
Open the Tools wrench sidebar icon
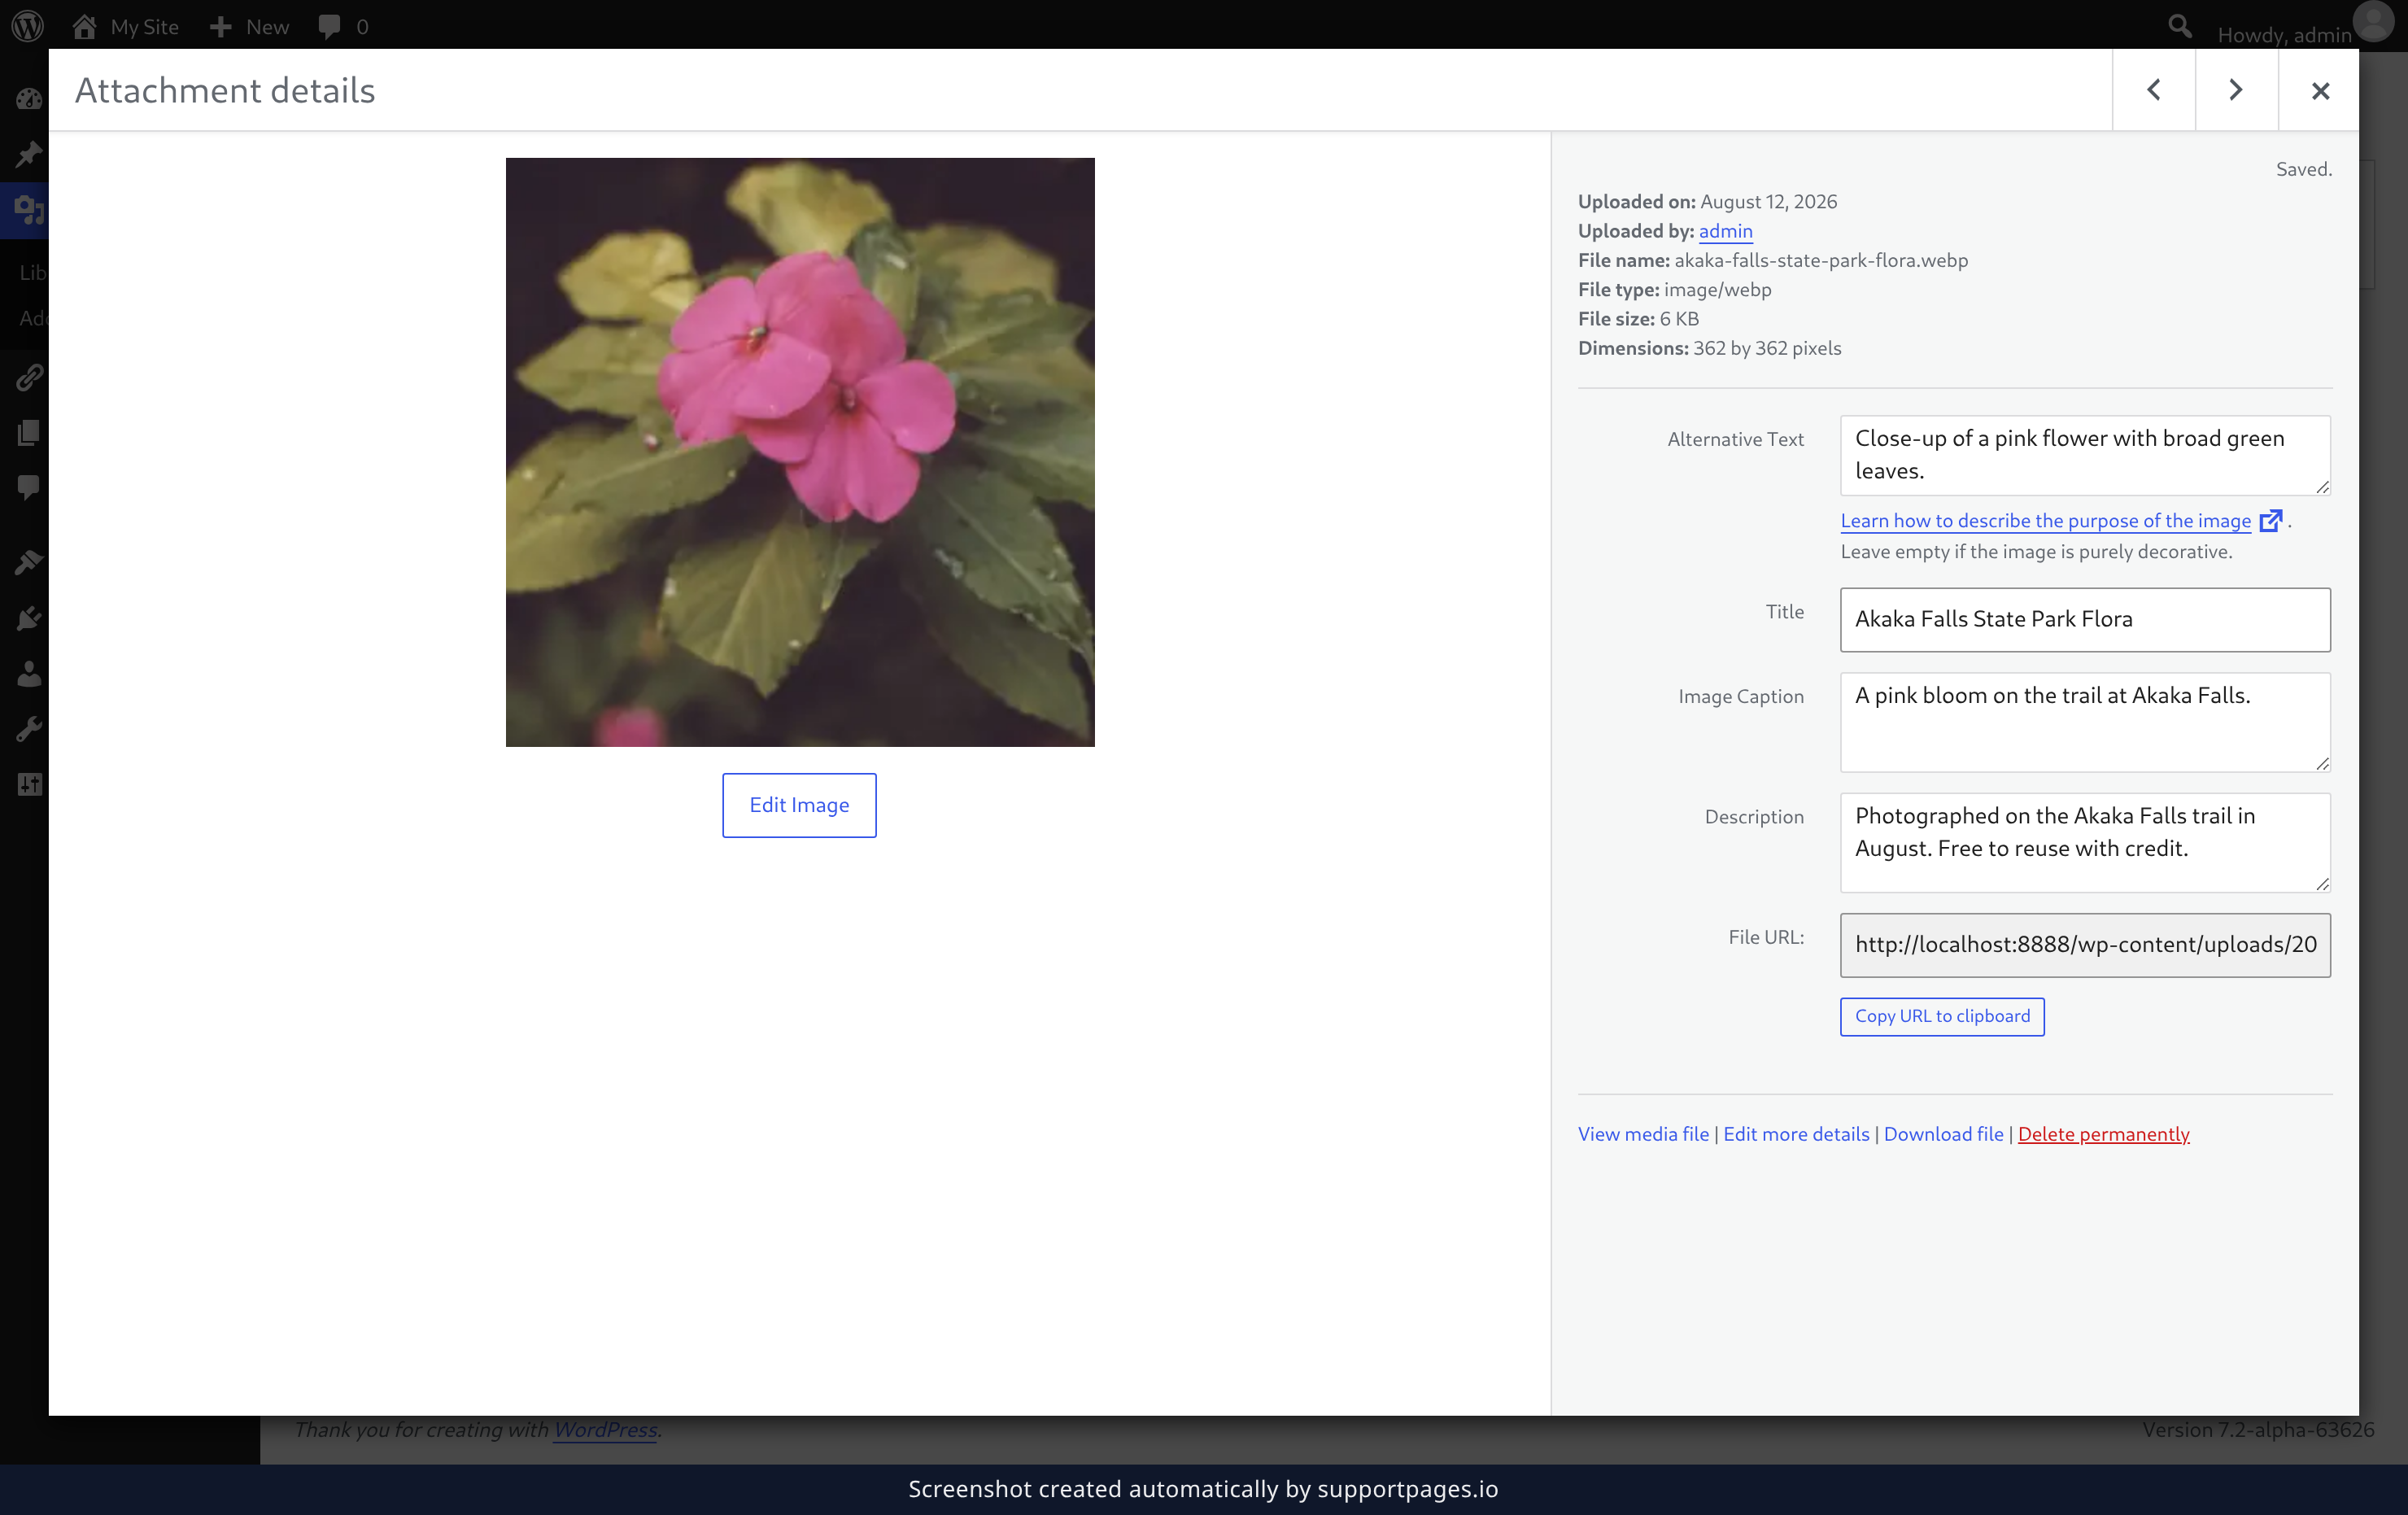28,728
